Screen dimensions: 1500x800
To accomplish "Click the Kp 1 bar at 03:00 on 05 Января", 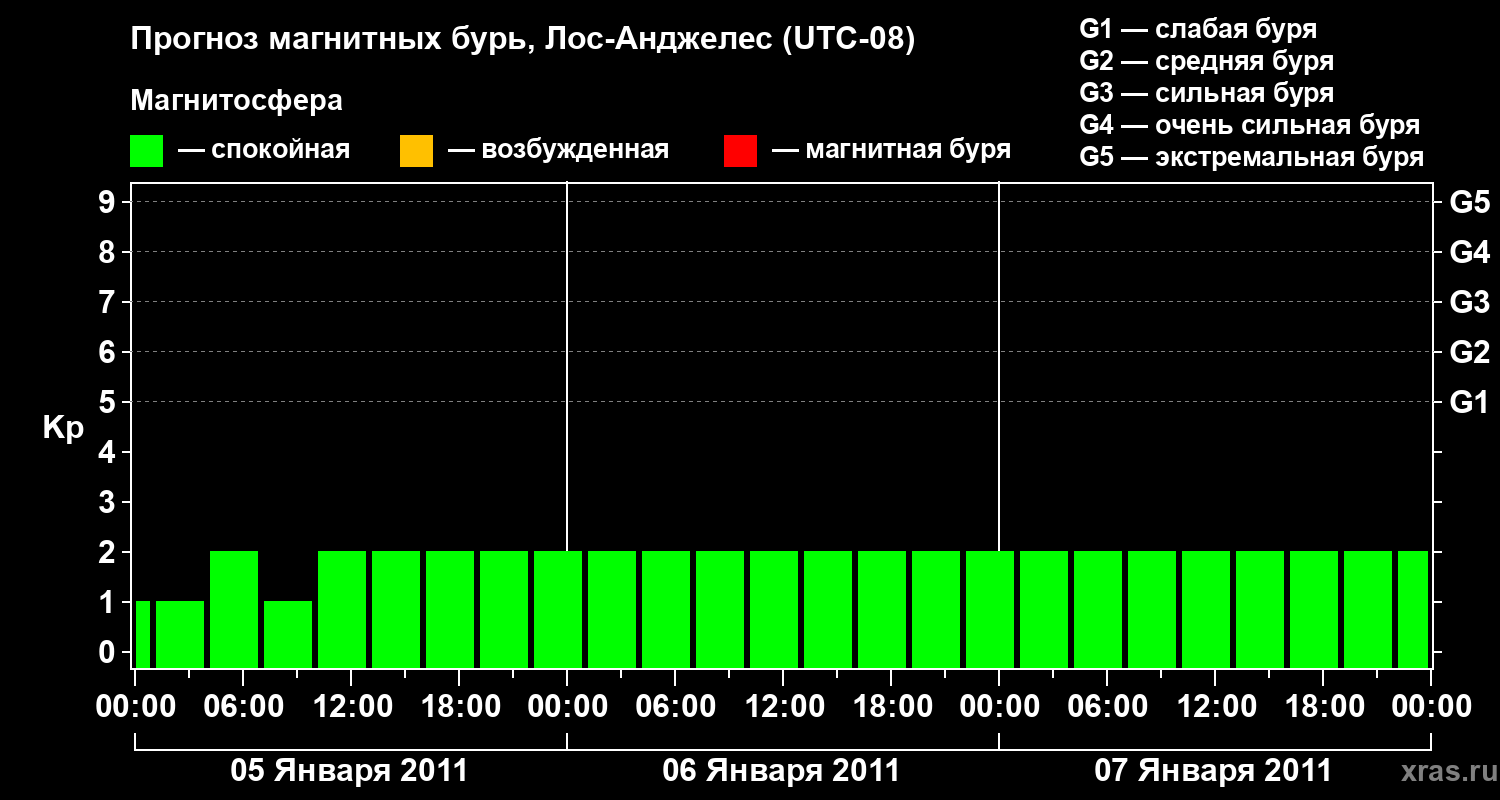I will coord(180,634).
